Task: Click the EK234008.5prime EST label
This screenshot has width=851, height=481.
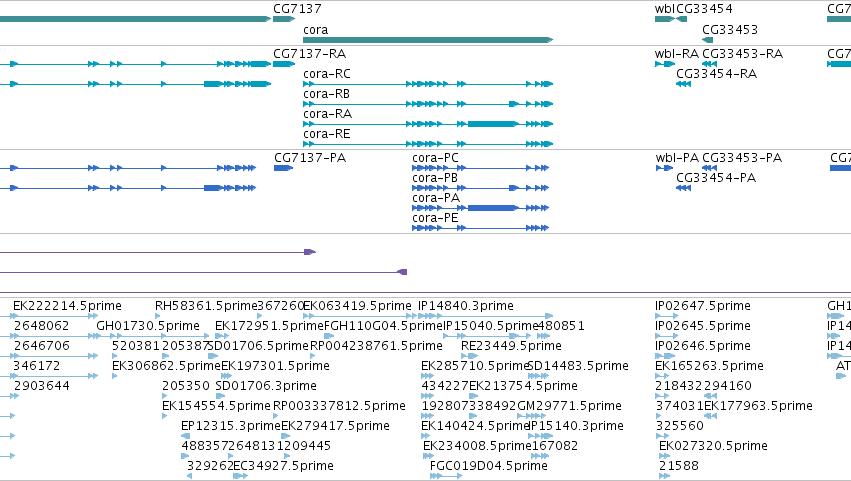Action: pos(477,447)
